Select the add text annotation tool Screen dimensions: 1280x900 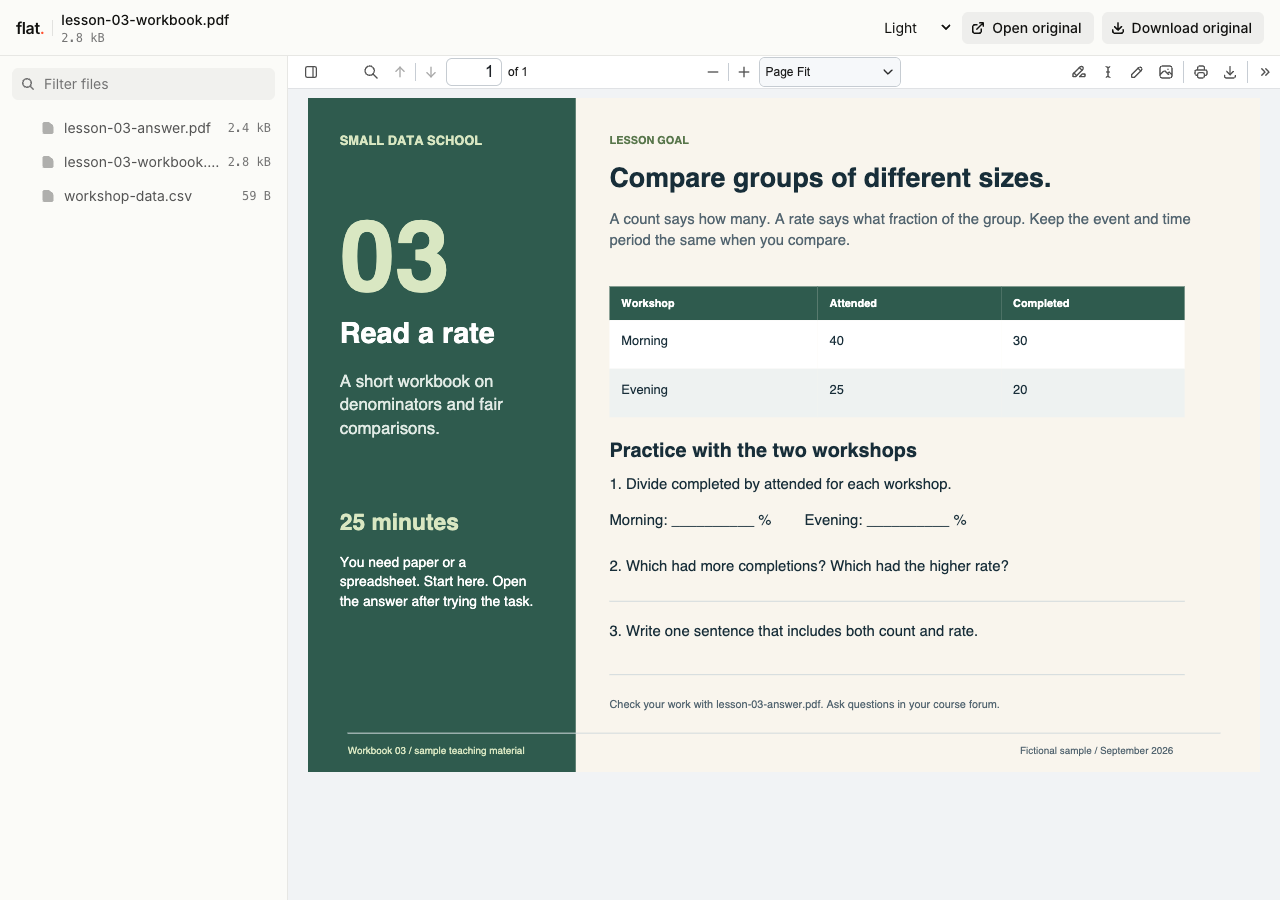(1108, 72)
